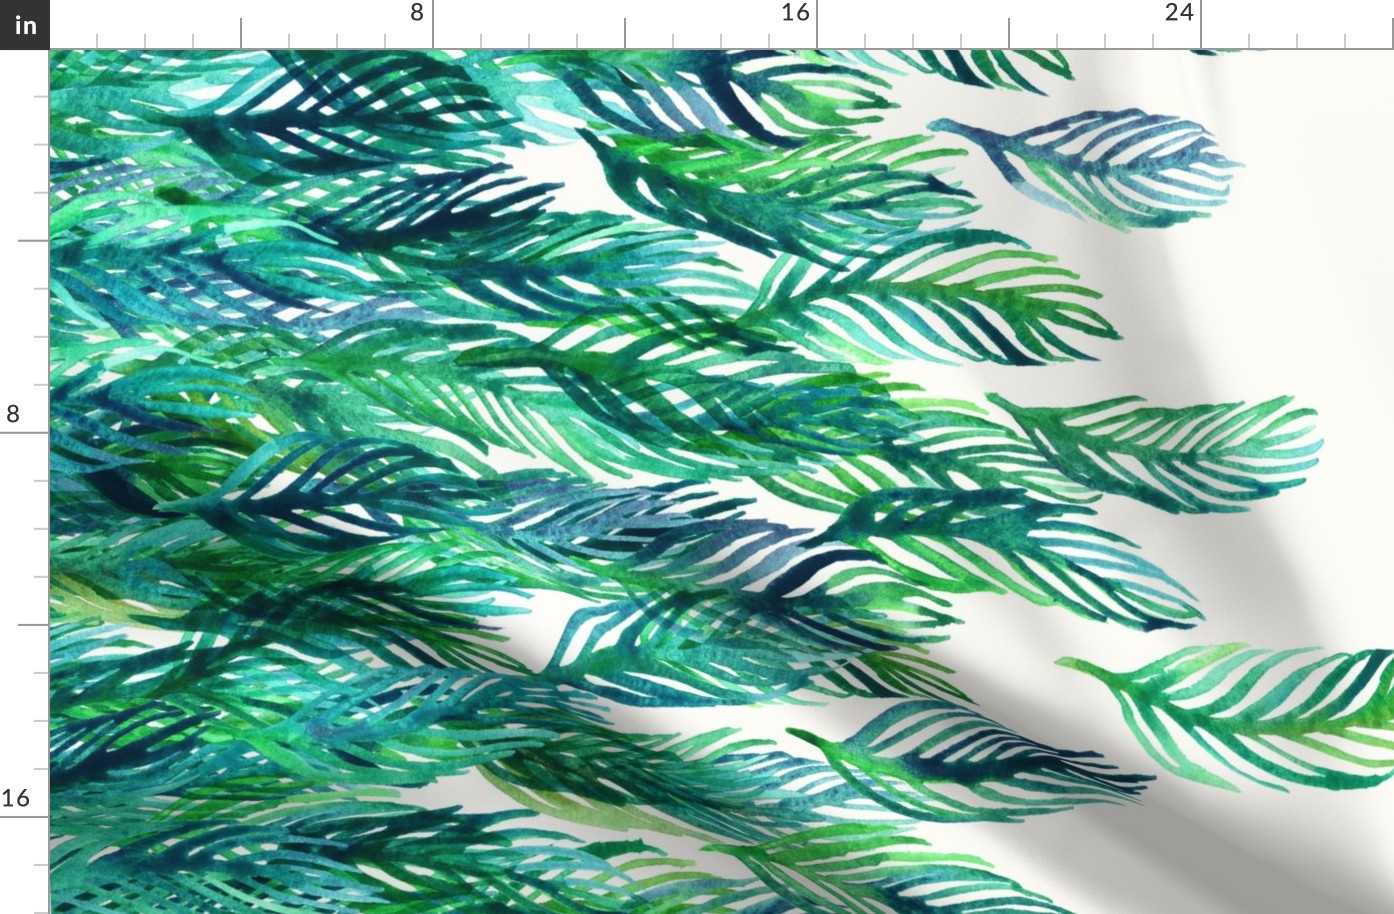This screenshot has width=1394, height=914.
Task: Click the 16 label on left ruler
Action: tap(15, 798)
